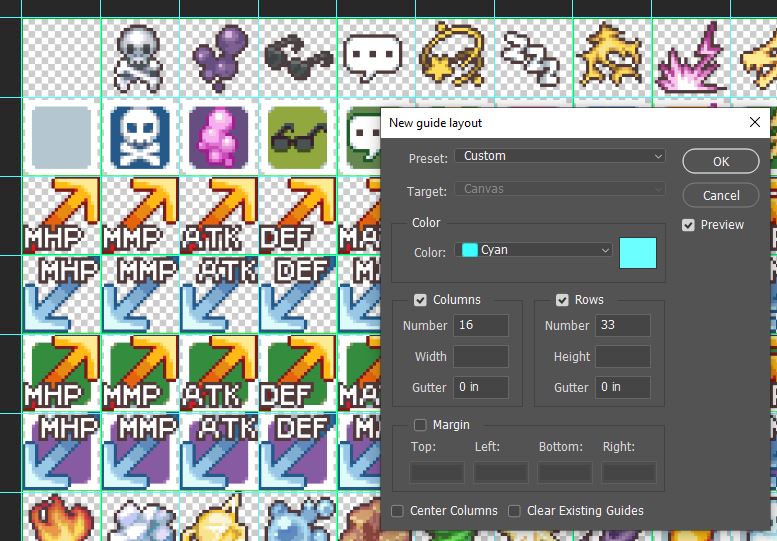The width and height of the screenshot is (777, 541).
Task: Toggle the Preview checkbox
Action: click(688, 225)
